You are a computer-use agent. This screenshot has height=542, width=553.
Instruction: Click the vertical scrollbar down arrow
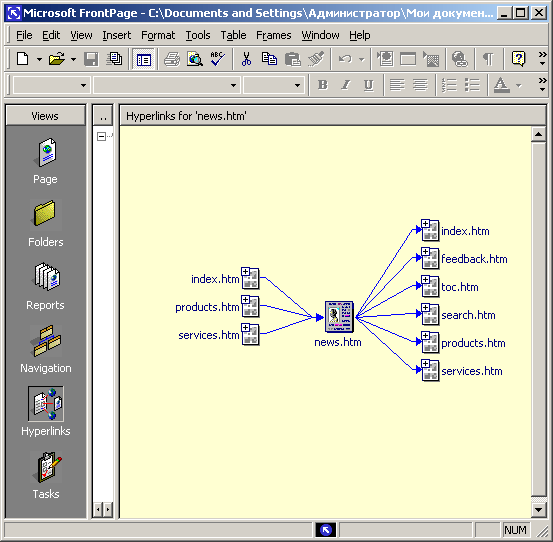pos(538,510)
